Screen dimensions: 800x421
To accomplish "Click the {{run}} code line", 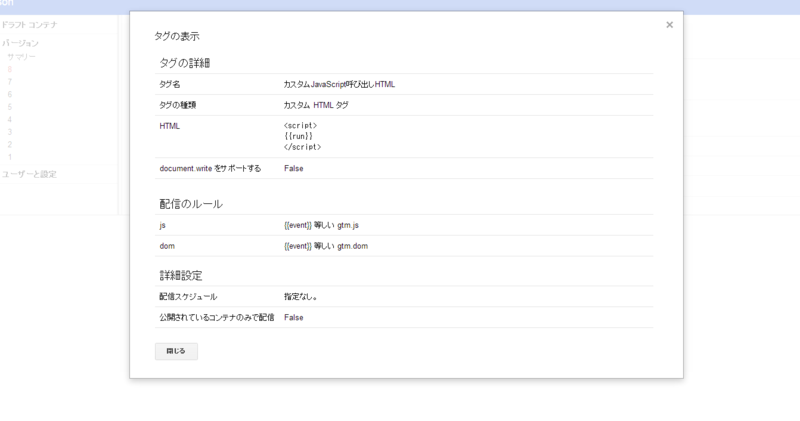I will coord(298,136).
